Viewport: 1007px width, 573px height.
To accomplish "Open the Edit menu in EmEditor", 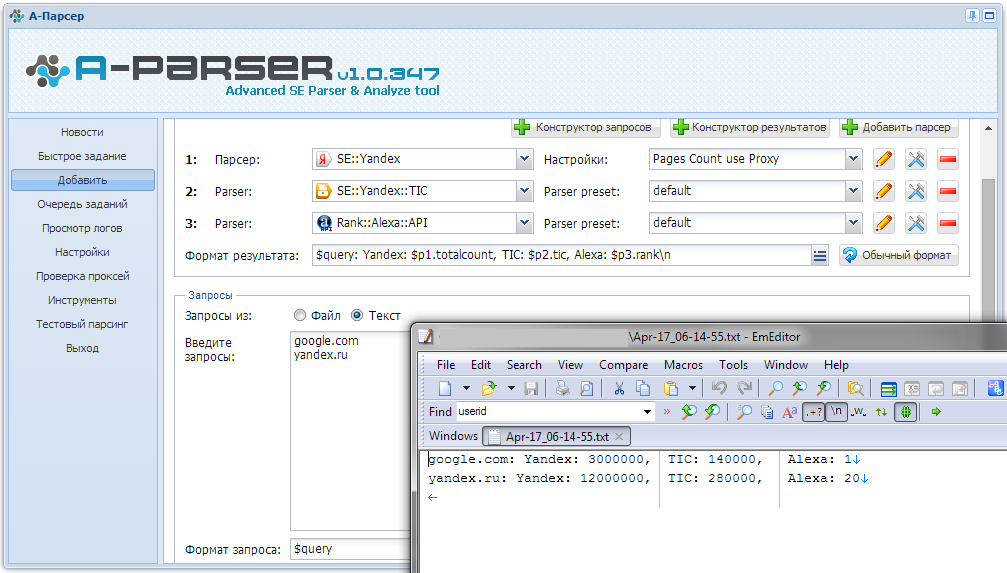I will (x=480, y=365).
